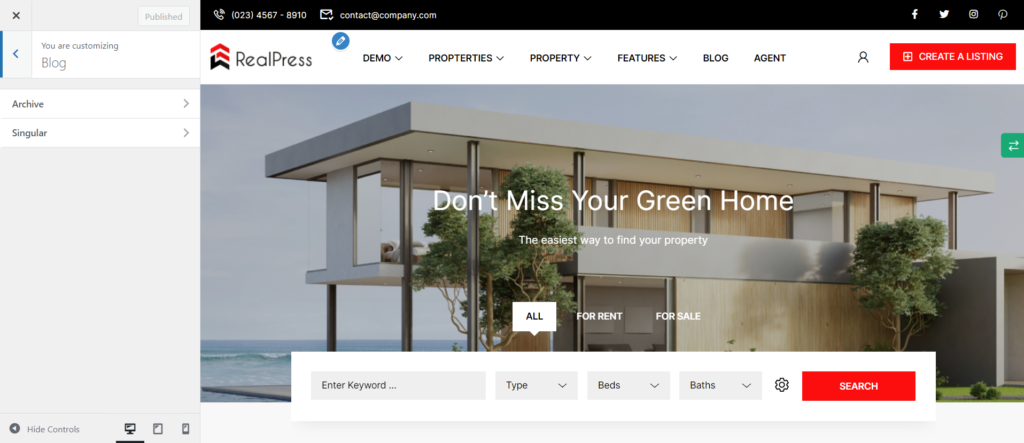Open the Beds dropdown
This screenshot has height=443, width=1024.
(x=629, y=386)
